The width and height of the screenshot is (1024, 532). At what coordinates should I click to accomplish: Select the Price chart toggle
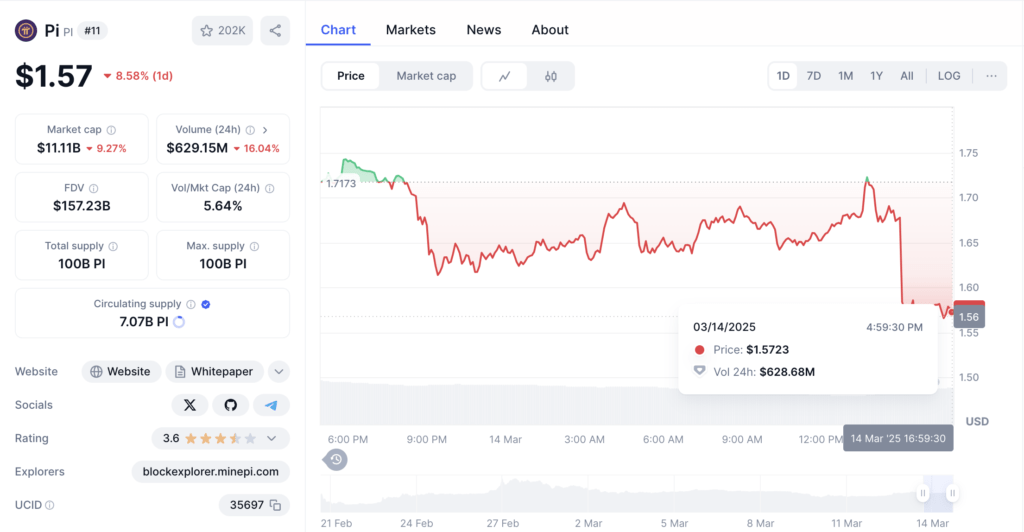point(351,76)
